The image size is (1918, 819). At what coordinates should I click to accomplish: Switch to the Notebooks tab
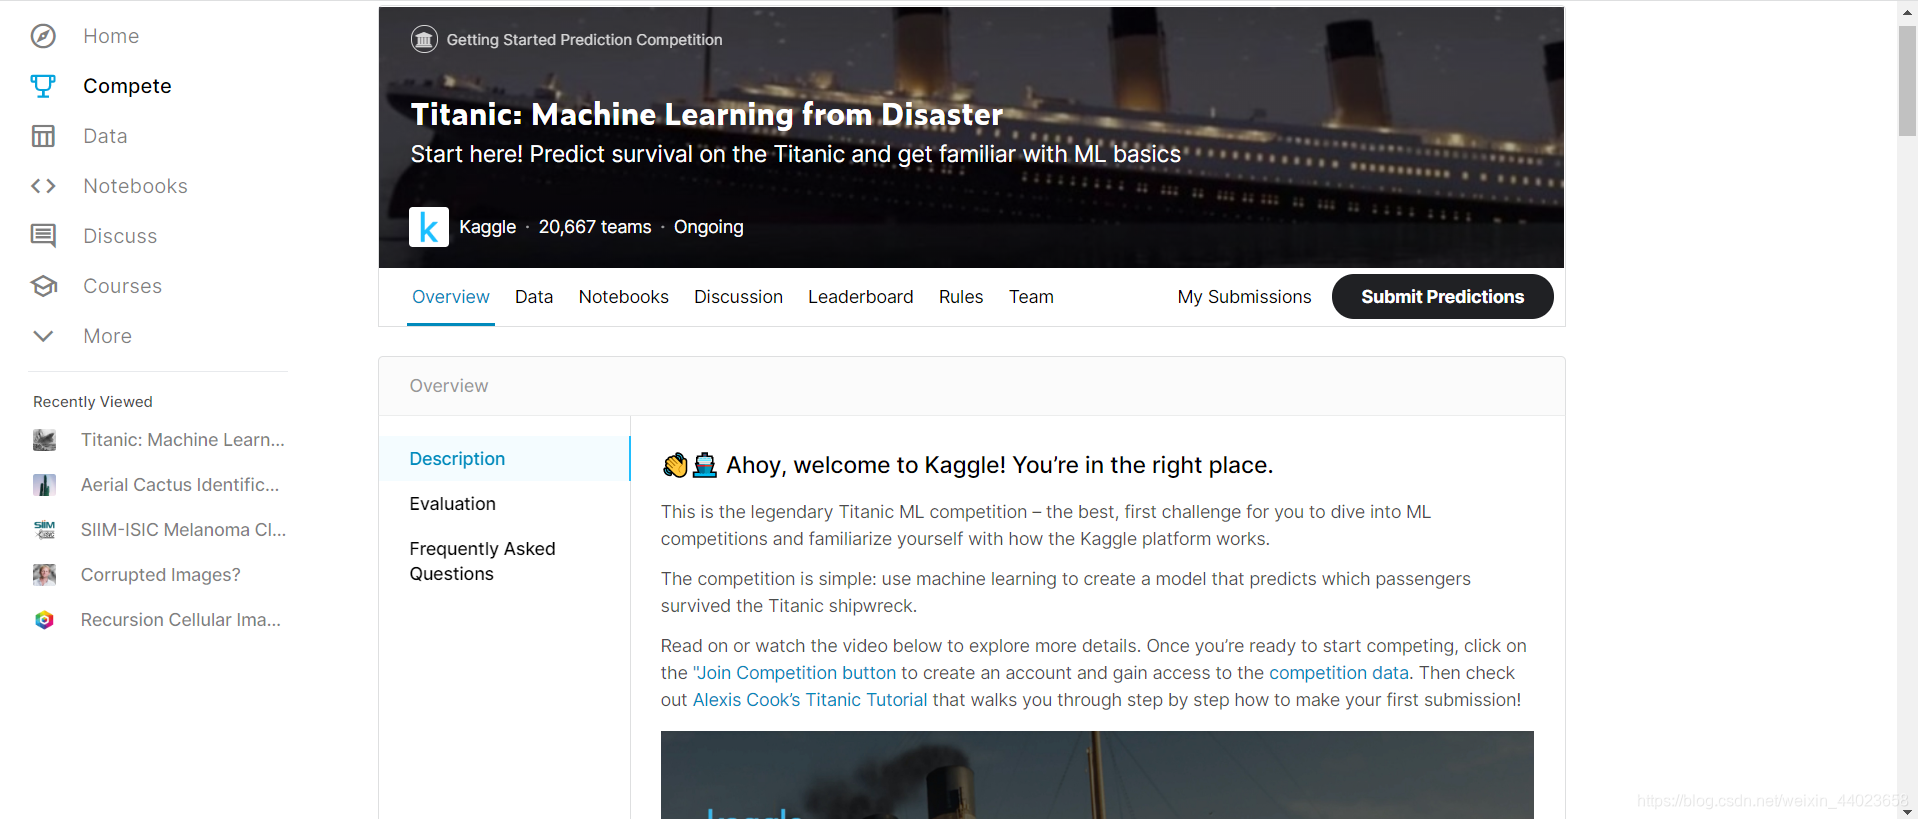[624, 297]
